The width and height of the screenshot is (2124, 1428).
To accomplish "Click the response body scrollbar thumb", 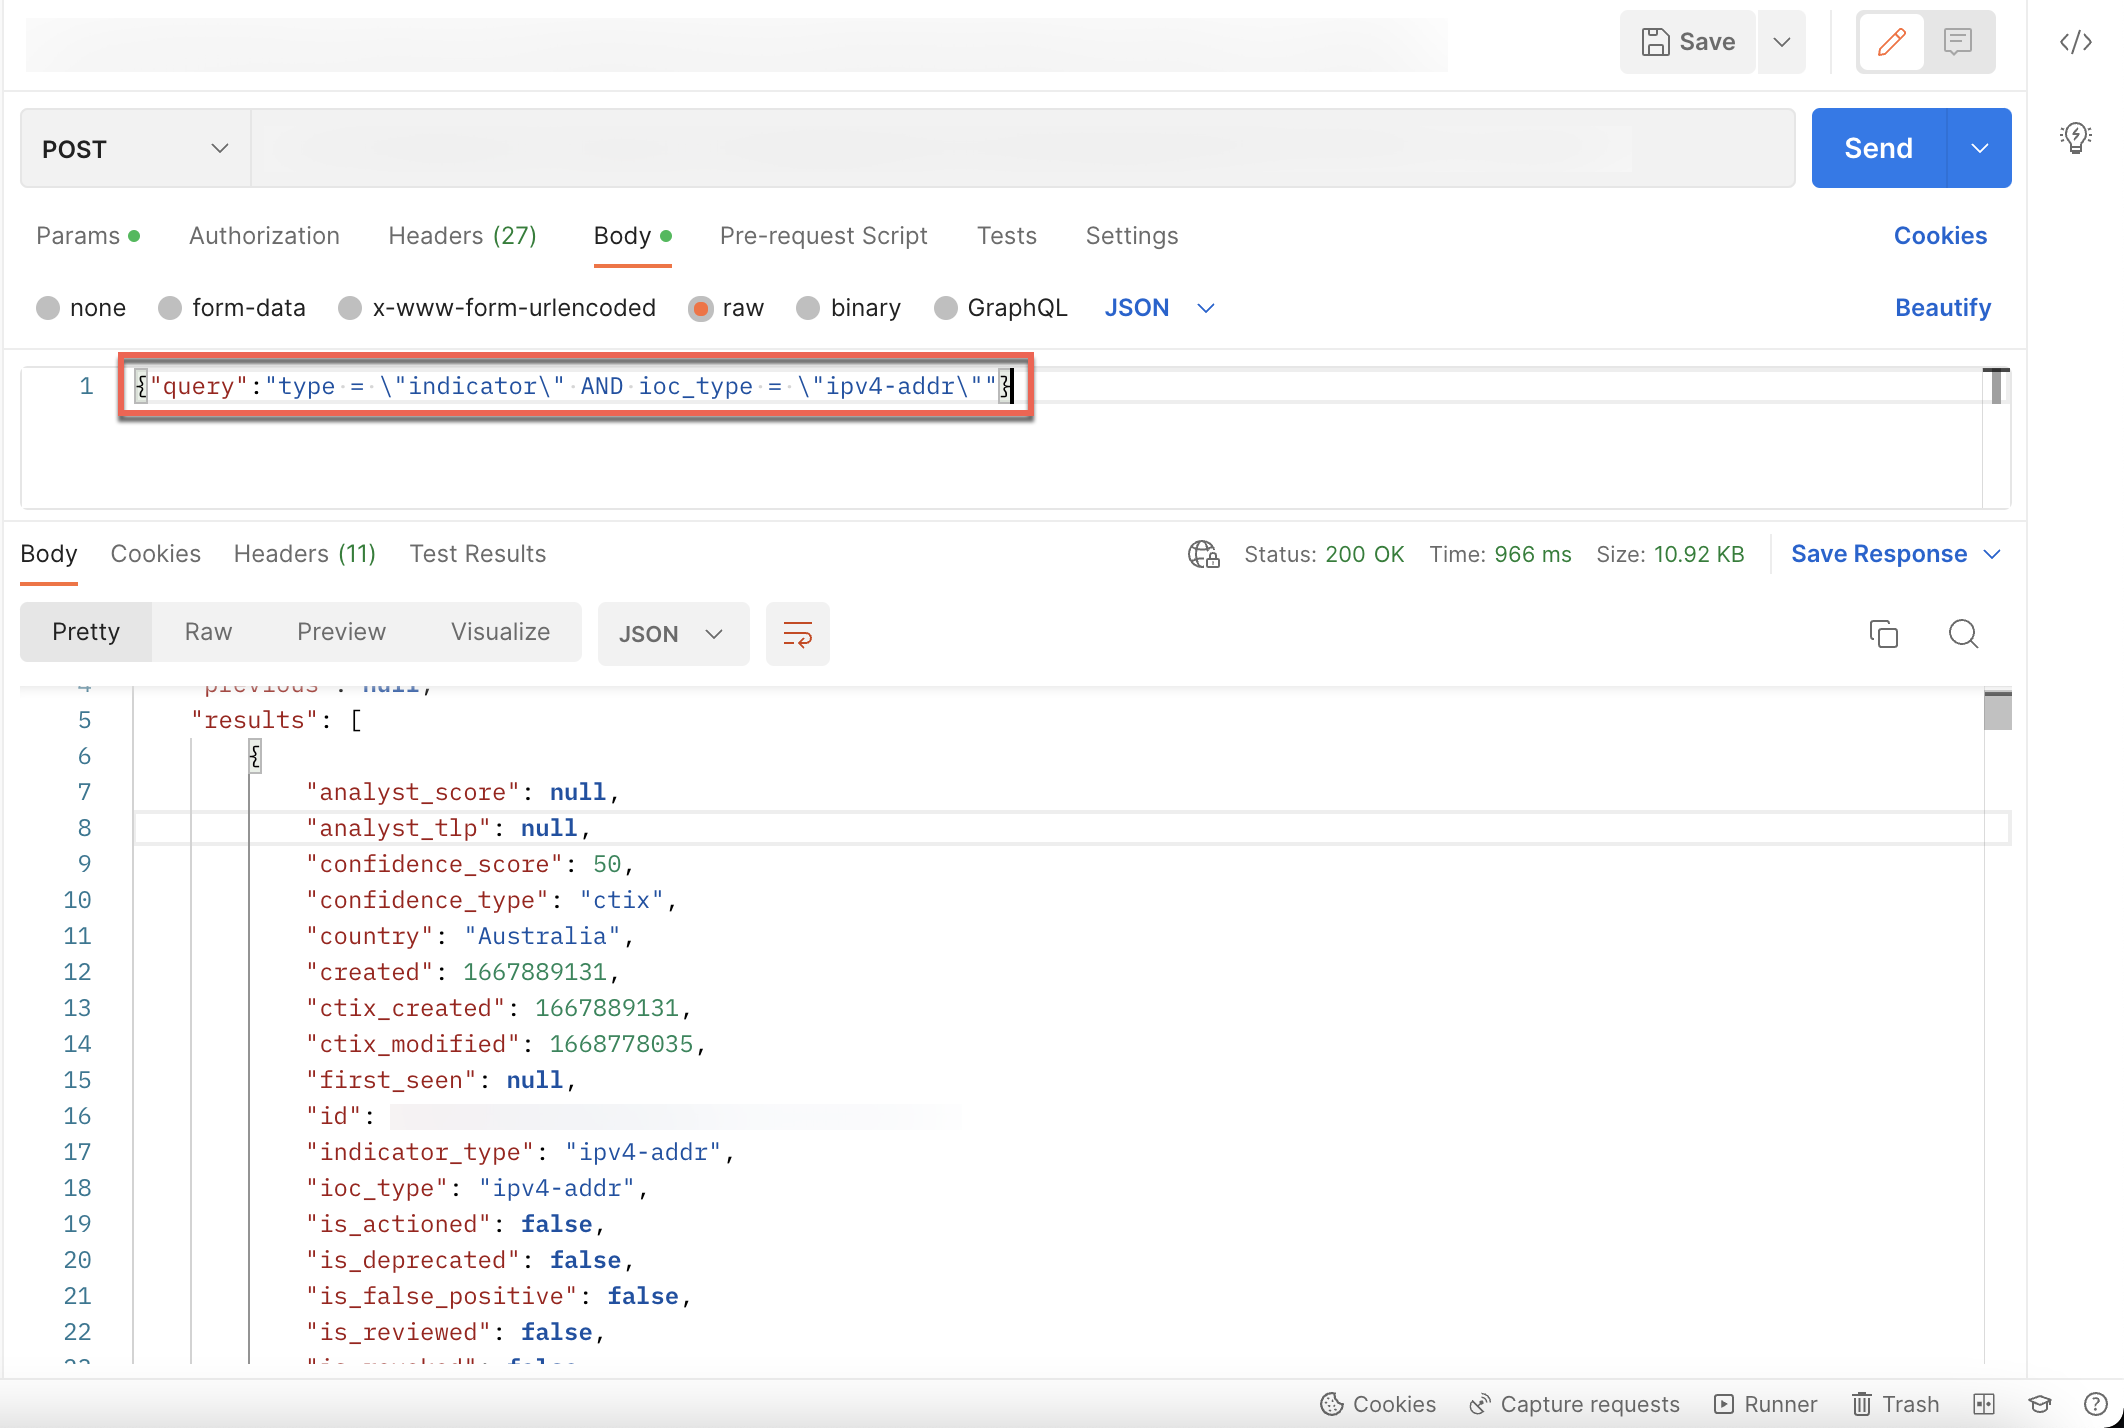I will (1997, 711).
